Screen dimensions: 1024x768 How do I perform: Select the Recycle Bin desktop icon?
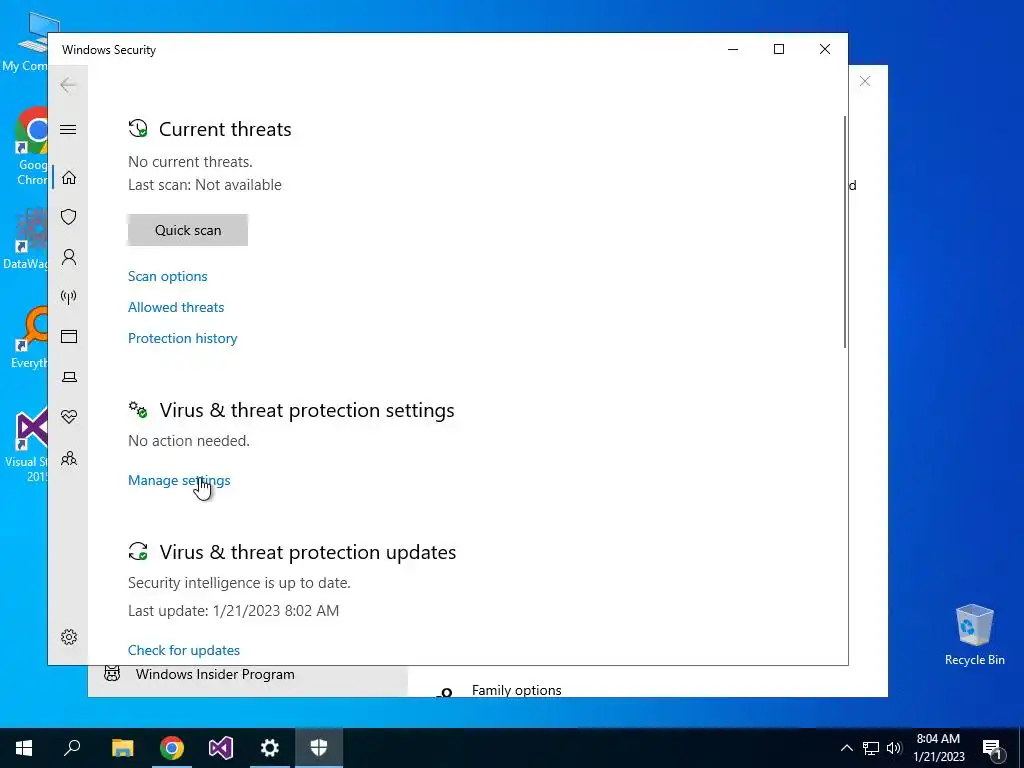click(x=974, y=635)
